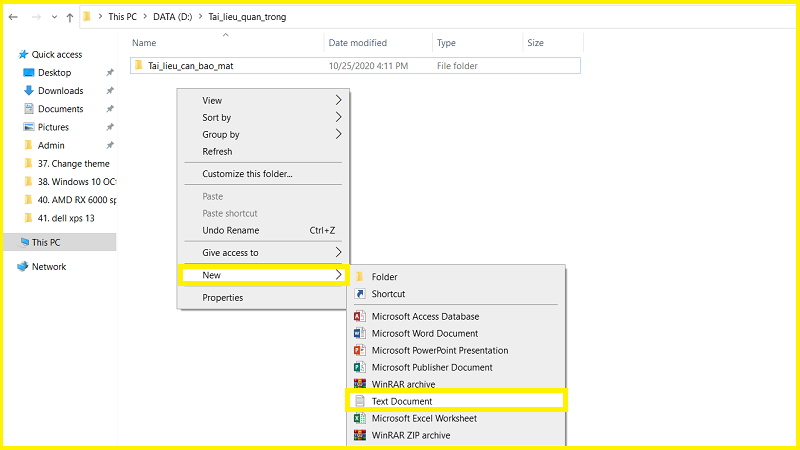This screenshot has height=450, width=800.
Task: Open the View submenu in context menu
Action: tap(263, 101)
